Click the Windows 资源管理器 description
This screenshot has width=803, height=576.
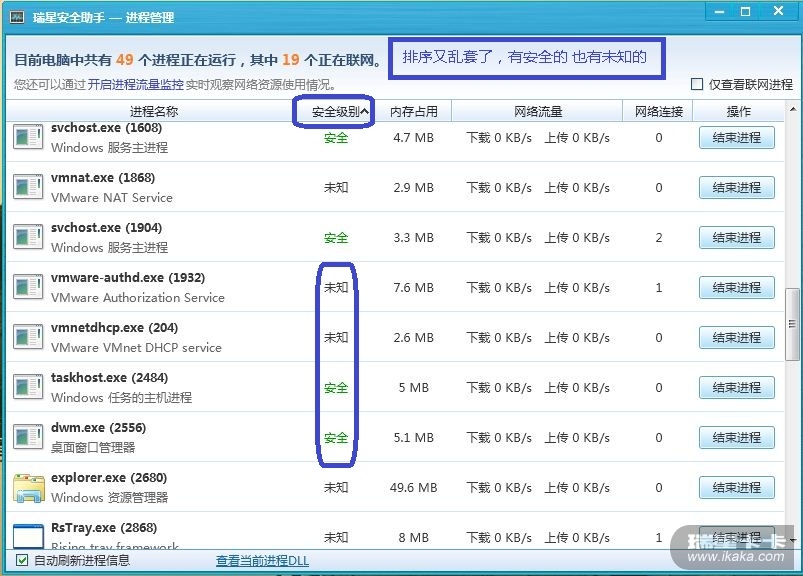(x=110, y=498)
